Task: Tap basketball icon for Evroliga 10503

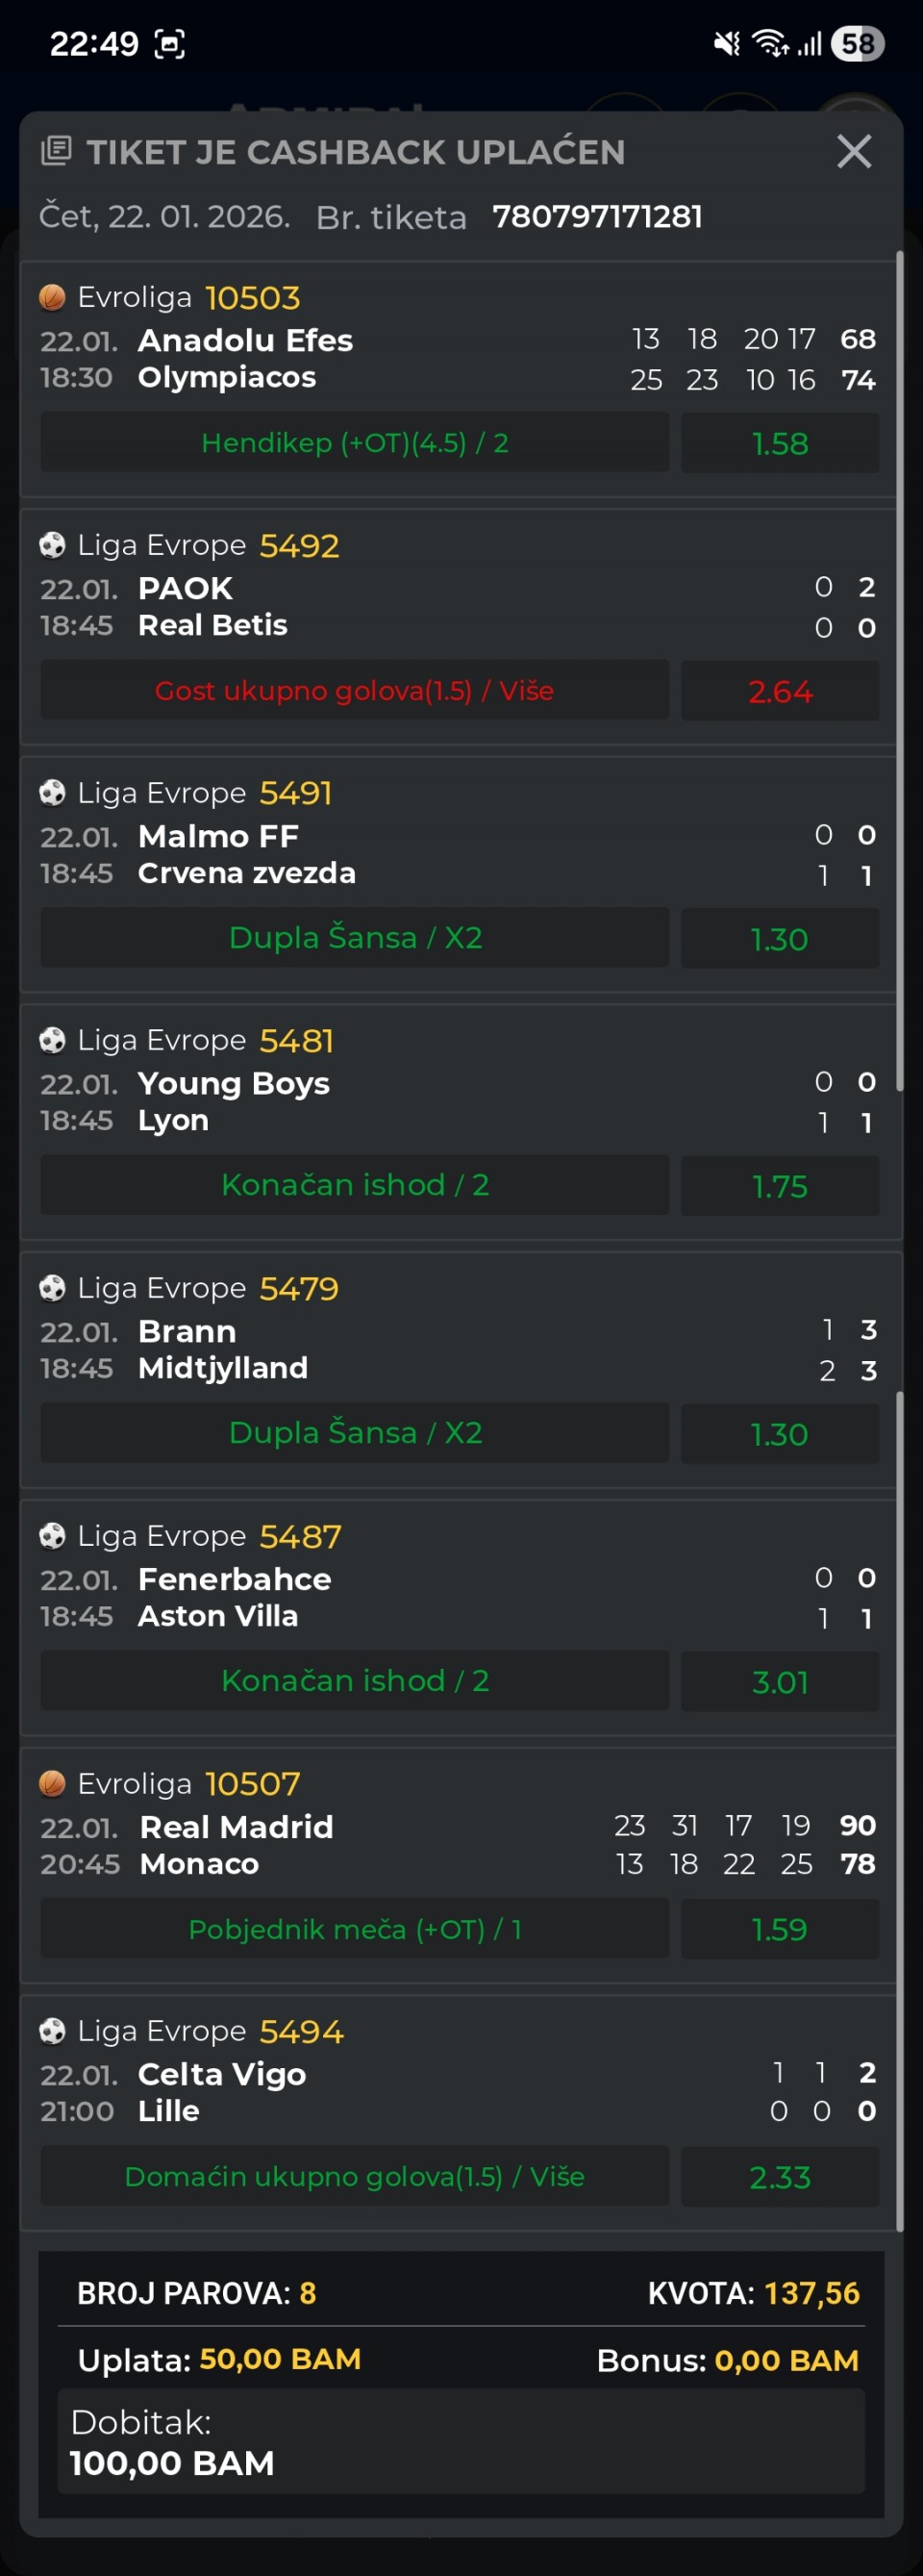Action: [x=52, y=297]
